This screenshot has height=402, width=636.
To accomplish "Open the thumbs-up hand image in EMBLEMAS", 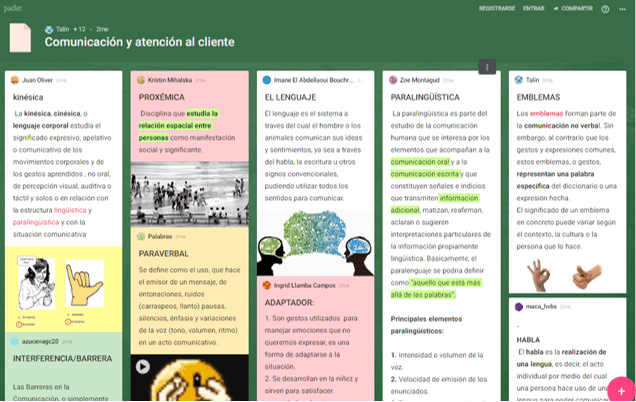I will pos(587,276).
